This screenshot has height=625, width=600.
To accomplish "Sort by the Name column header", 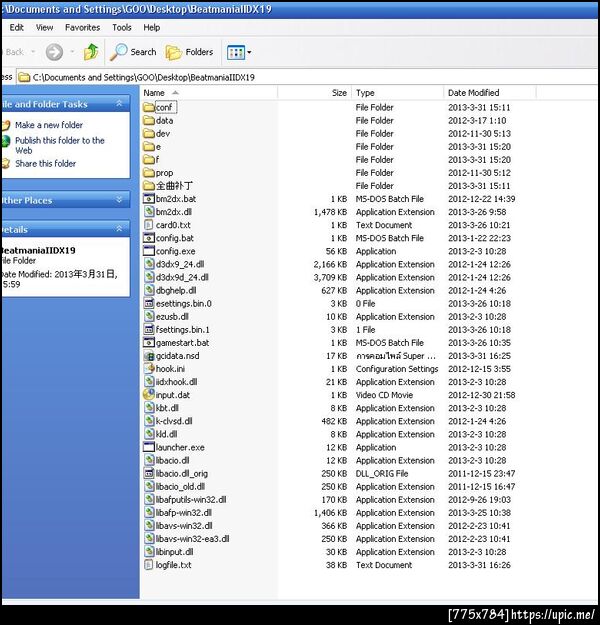I will 208,93.
